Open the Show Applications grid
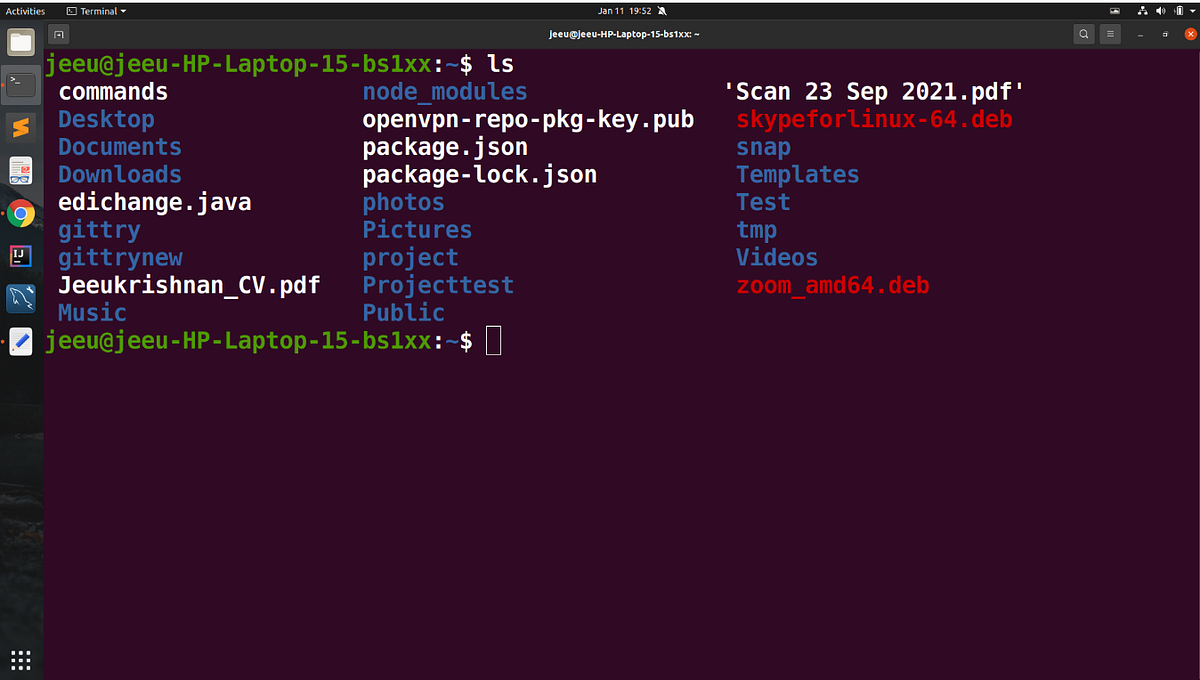Image resolution: width=1200 pixels, height=680 pixels. pos(20,660)
